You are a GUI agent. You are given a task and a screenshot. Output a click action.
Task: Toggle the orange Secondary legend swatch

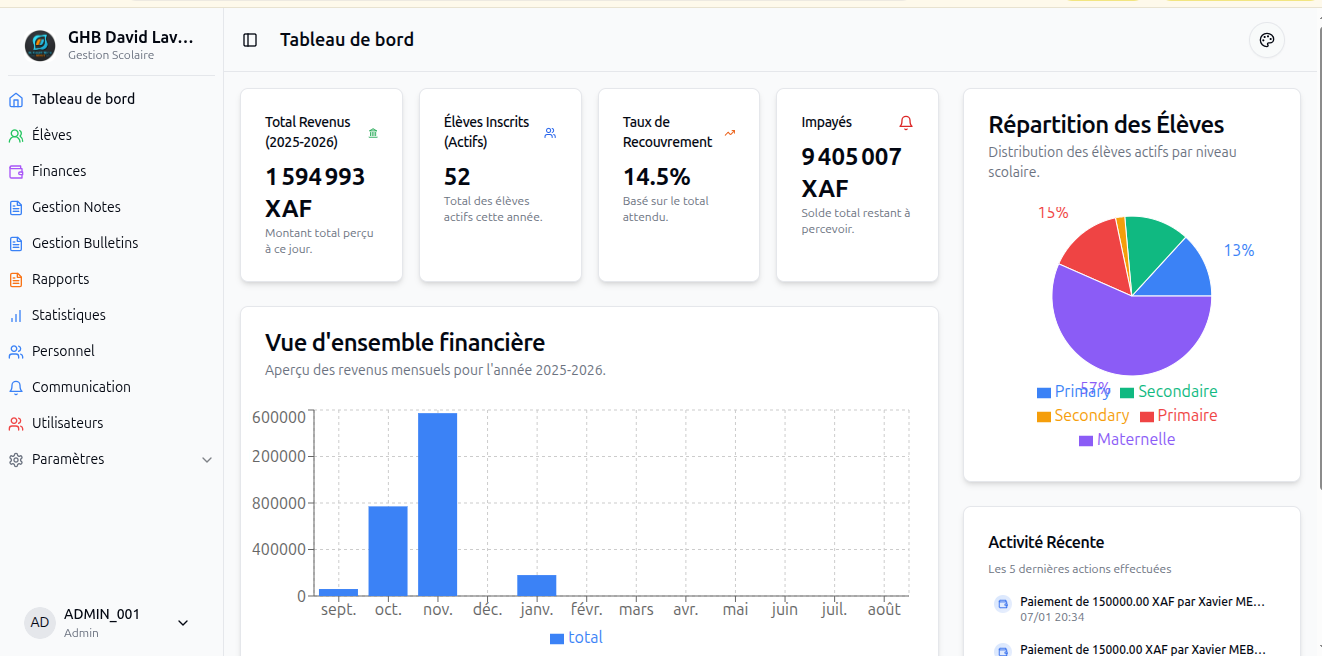[1044, 417]
